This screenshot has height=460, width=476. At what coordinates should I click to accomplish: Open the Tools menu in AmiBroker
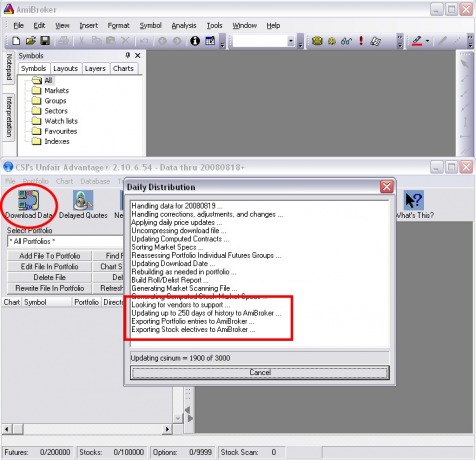tap(214, 25)
